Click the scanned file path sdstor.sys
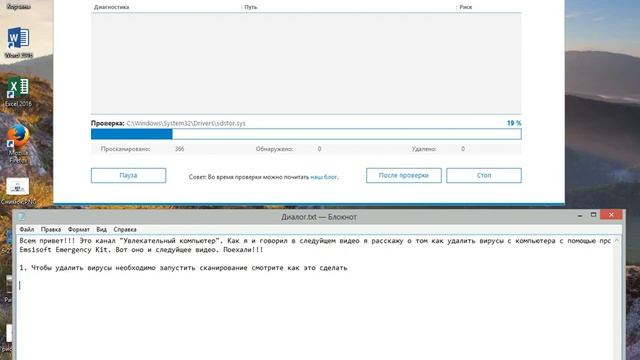Viewport: 640px width, 360px height. [186, 123]
